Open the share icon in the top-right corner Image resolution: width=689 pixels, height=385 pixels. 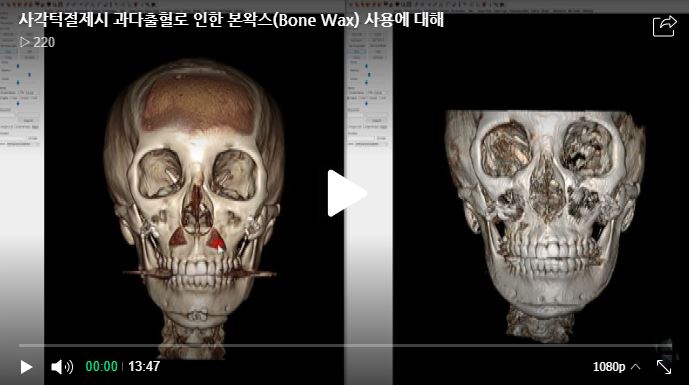click(x=664, y=26)
